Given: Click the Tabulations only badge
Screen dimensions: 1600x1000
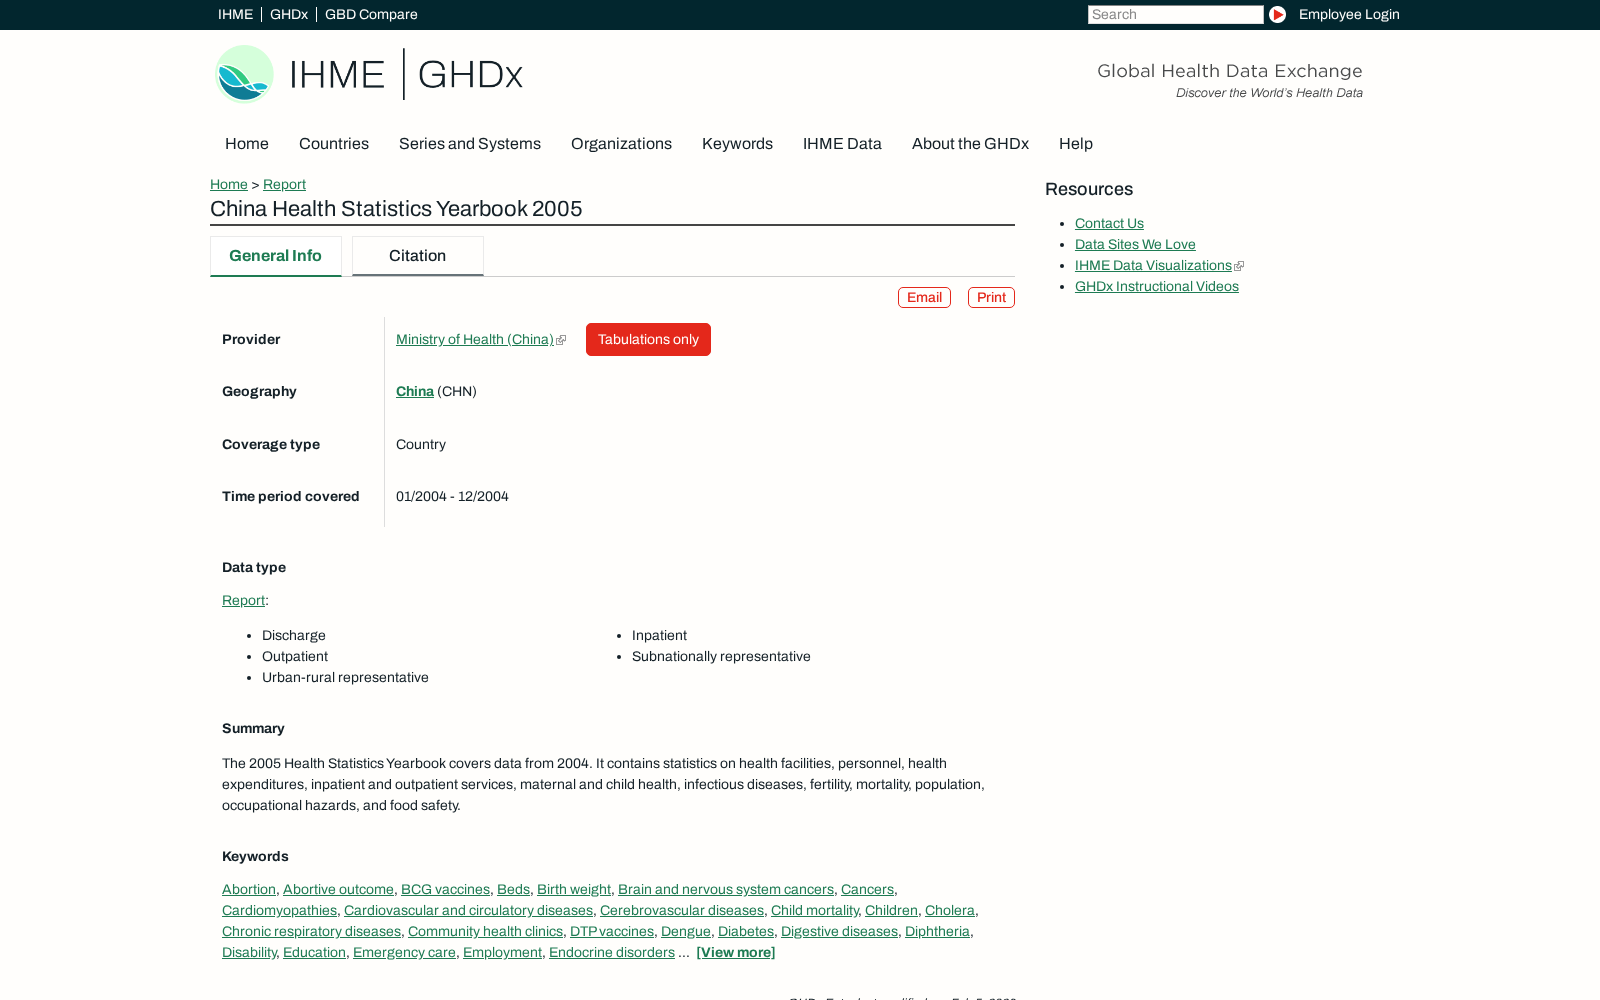Looking at the screenshot, I should pos(648,339).
